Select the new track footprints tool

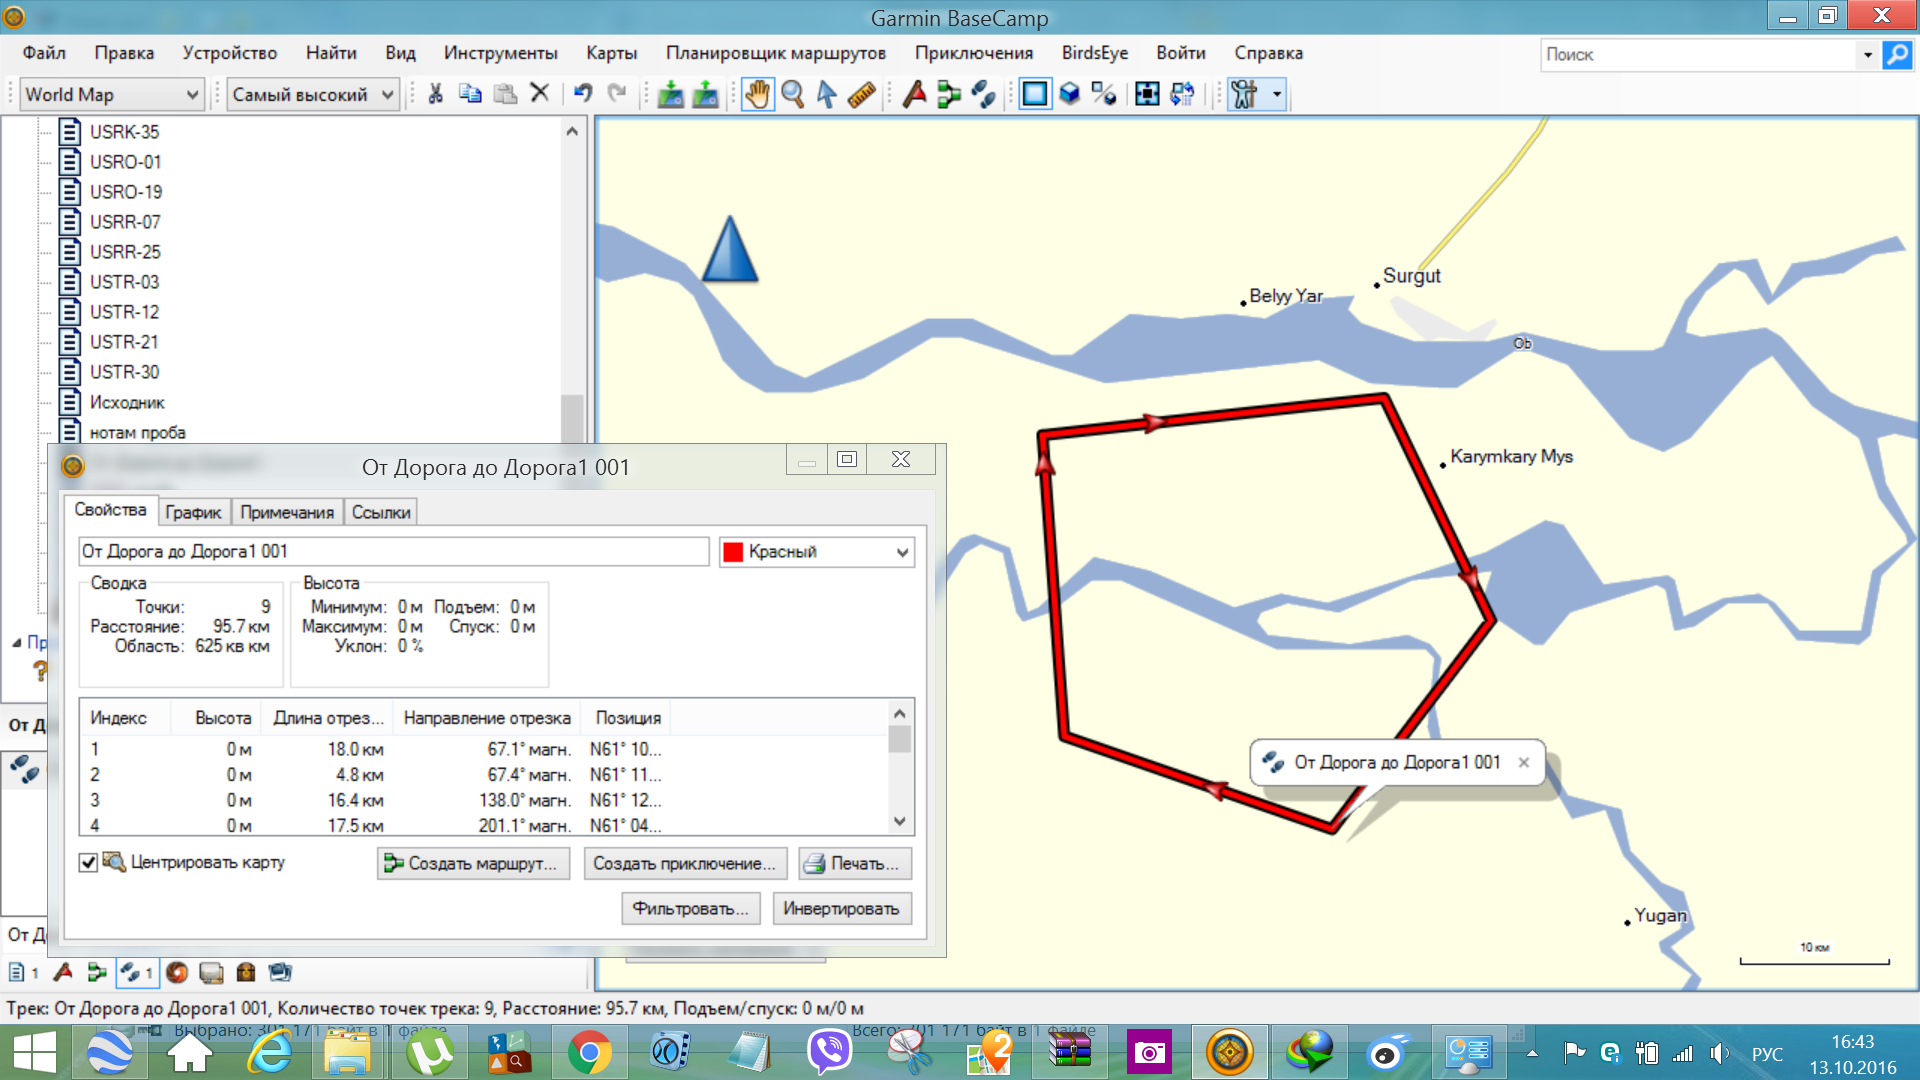tap(983, 94)
